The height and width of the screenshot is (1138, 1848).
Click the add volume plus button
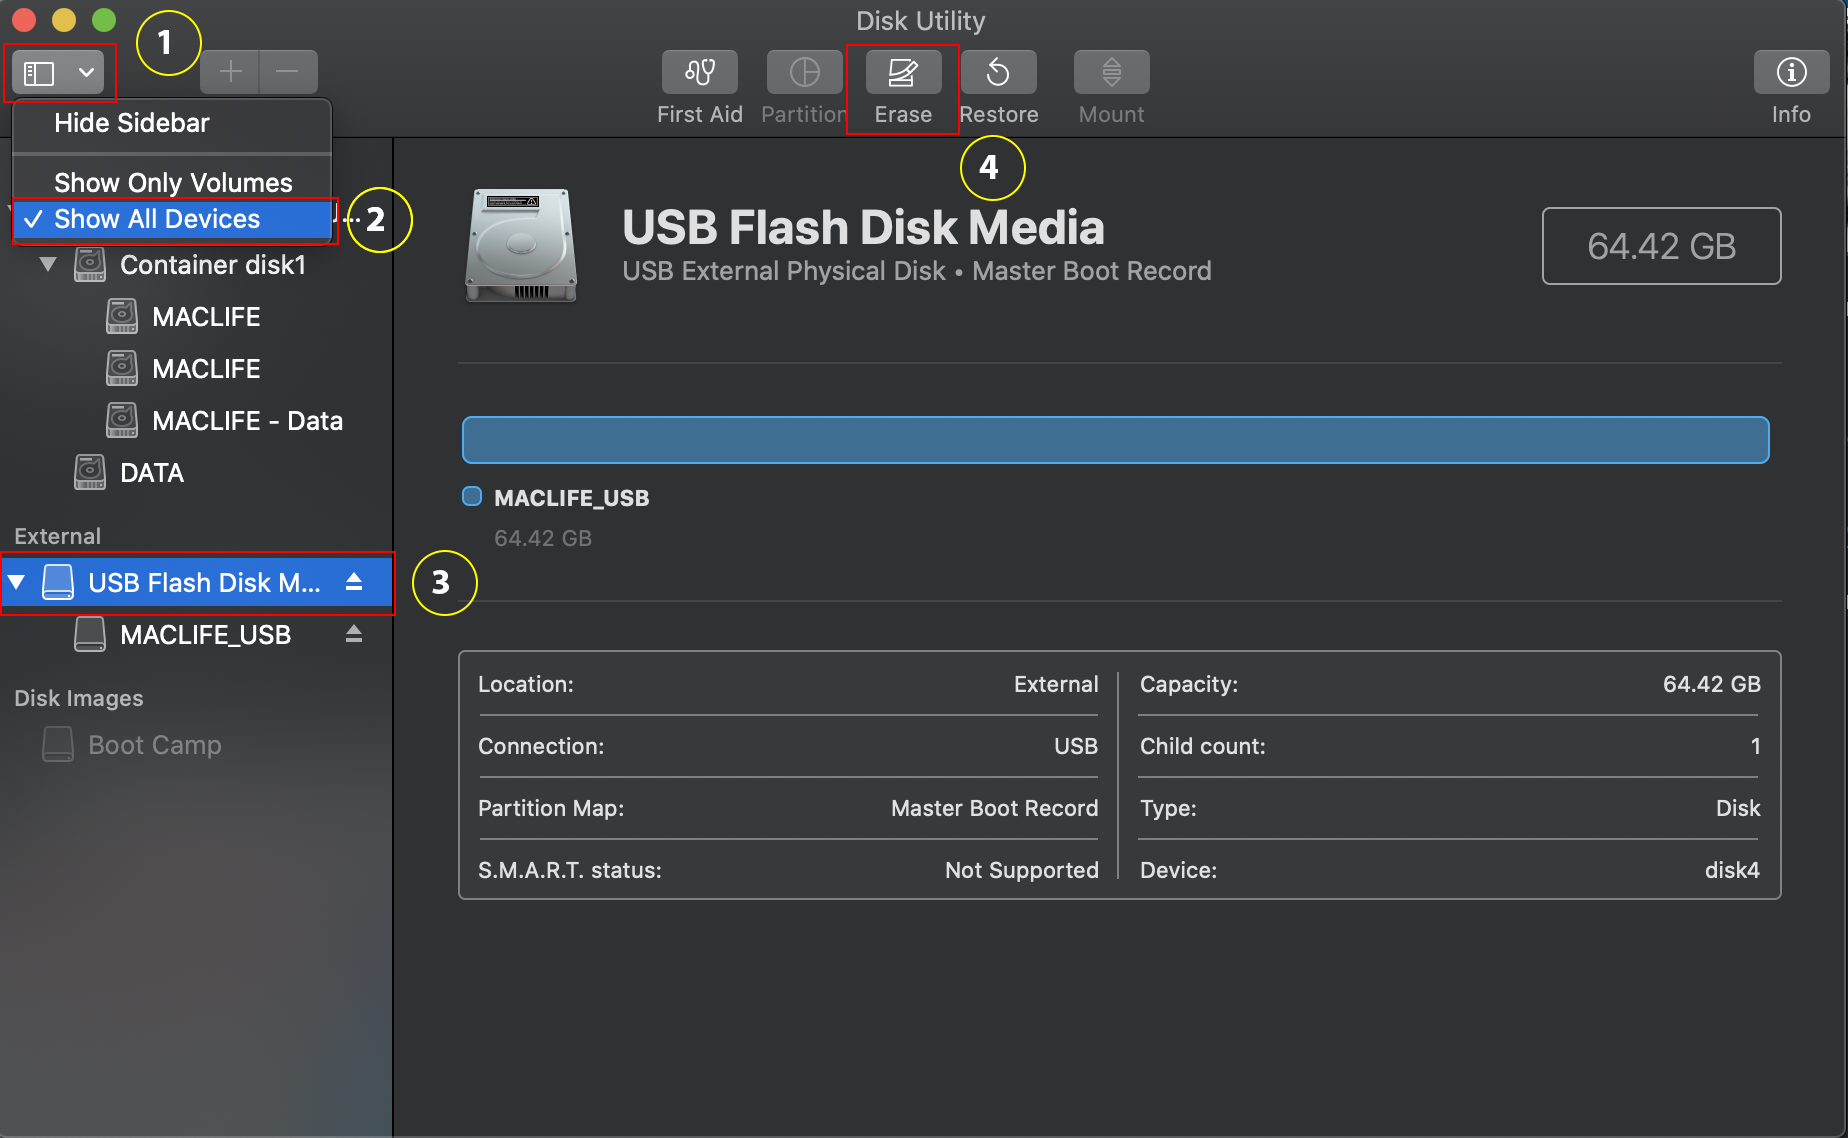(230, 72)
